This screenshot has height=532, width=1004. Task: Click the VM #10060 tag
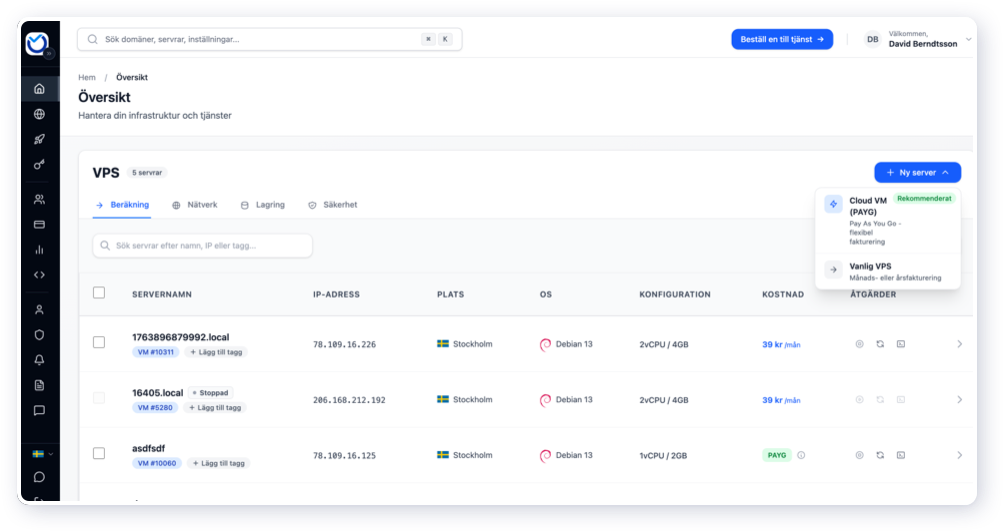pyautogui.click(x=157, y=463)
